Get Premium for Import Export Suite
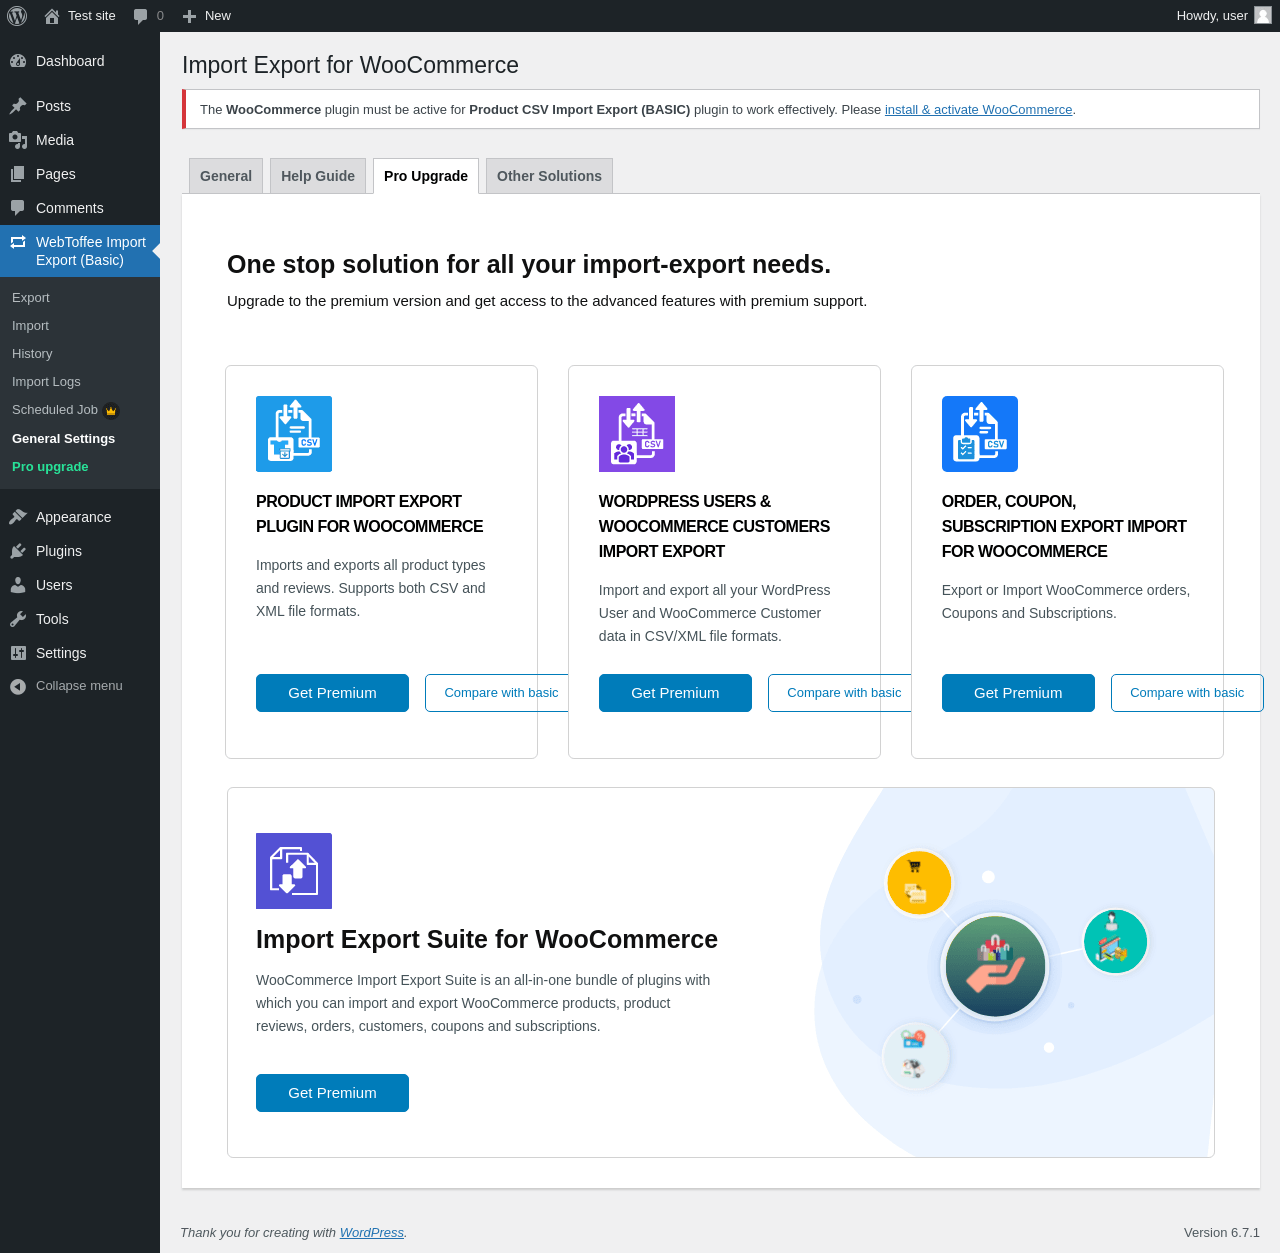1280x1253 pixels. pyautogui.click(x=332, y=1093)
